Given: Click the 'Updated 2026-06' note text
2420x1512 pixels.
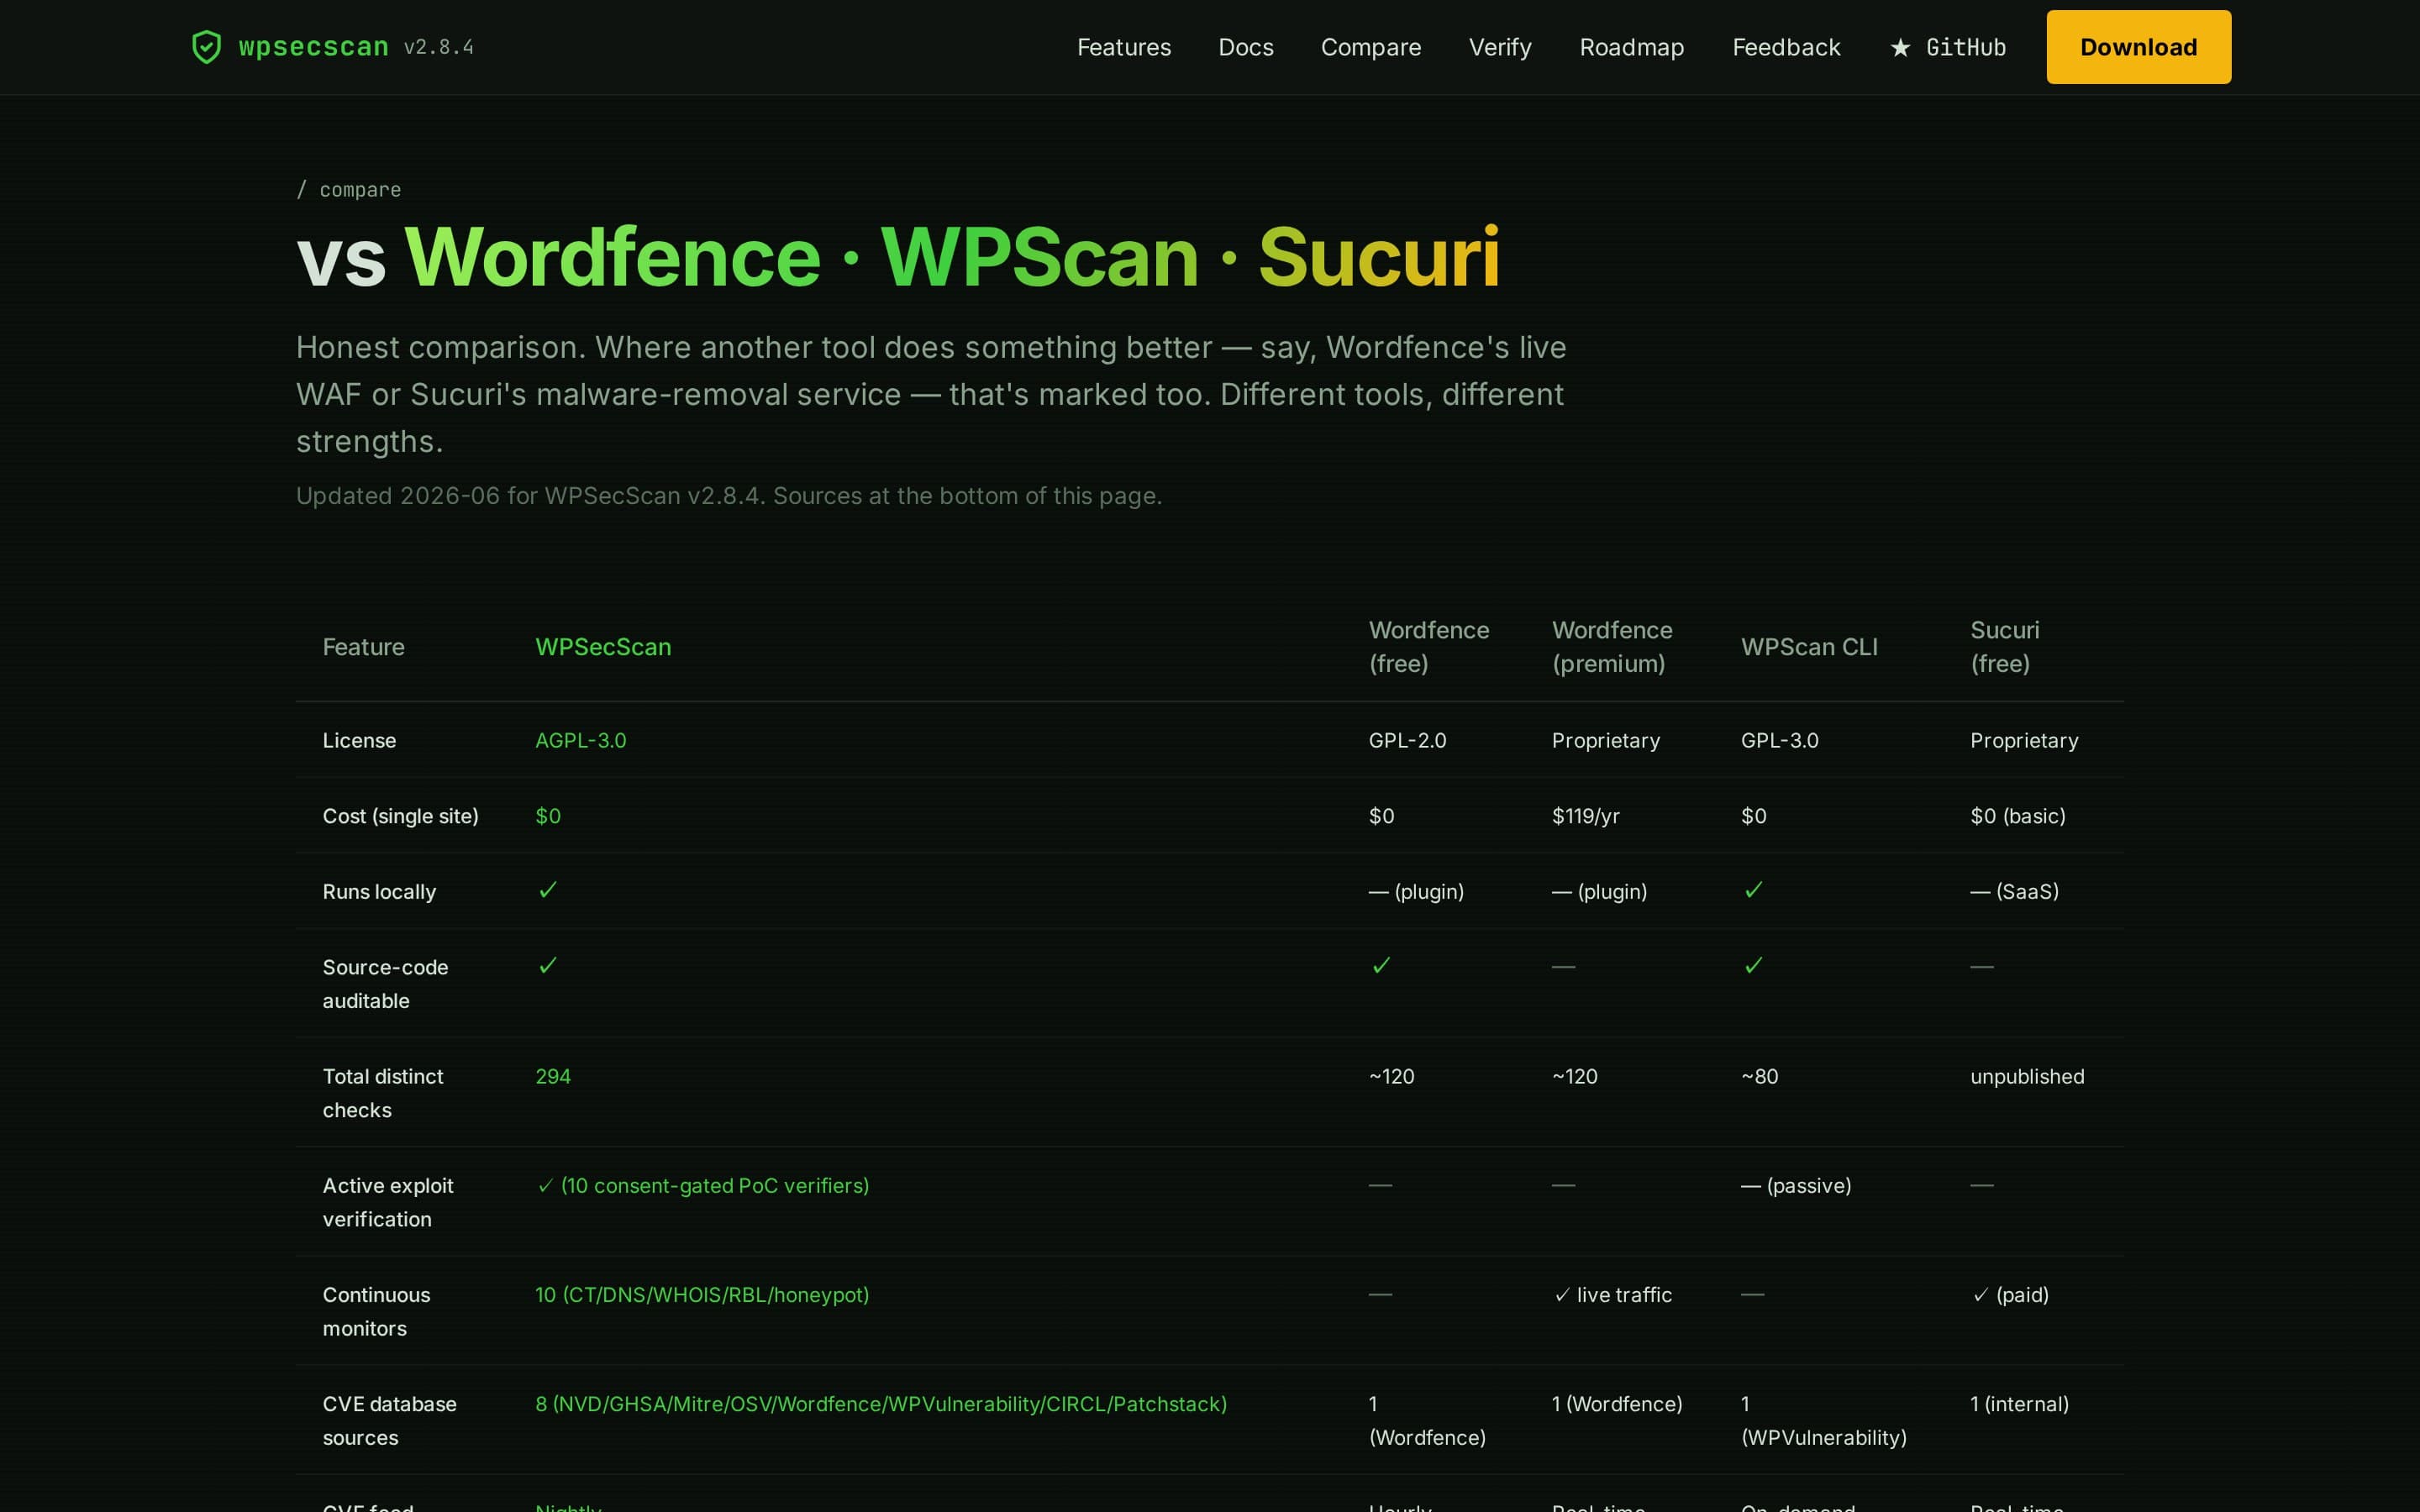Looking at the screenshot, I should pos(728,496).
